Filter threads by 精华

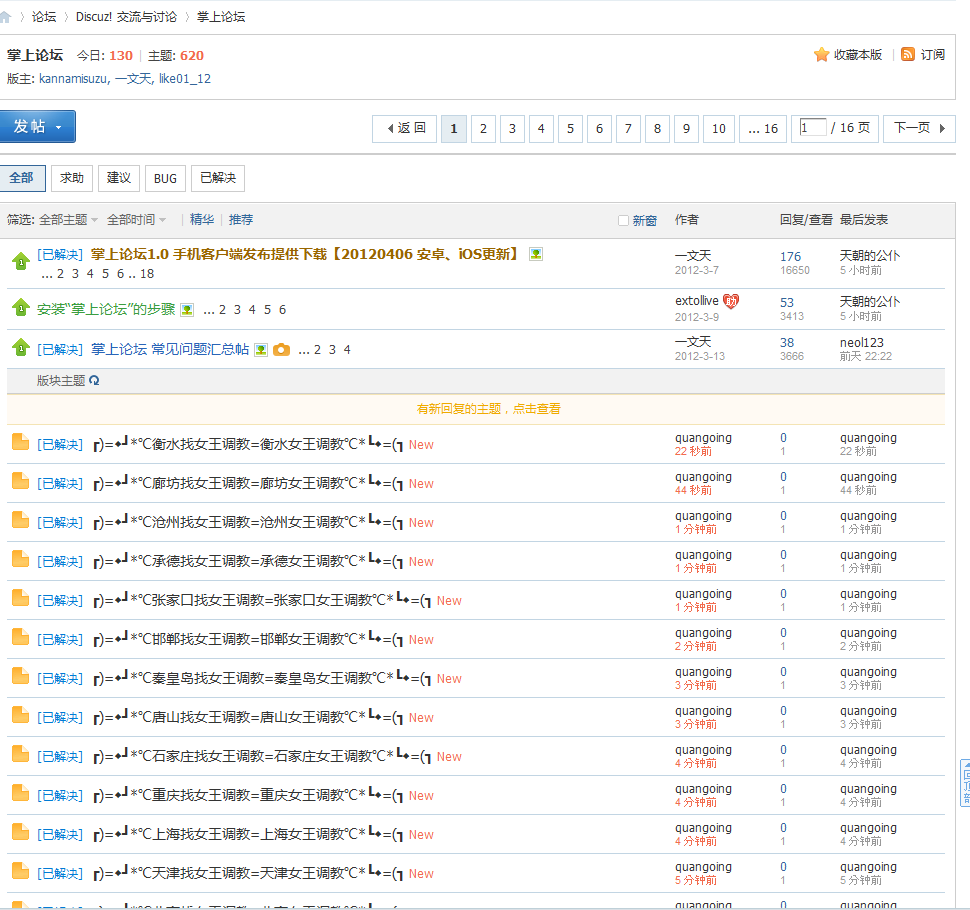tap(202, 220)
